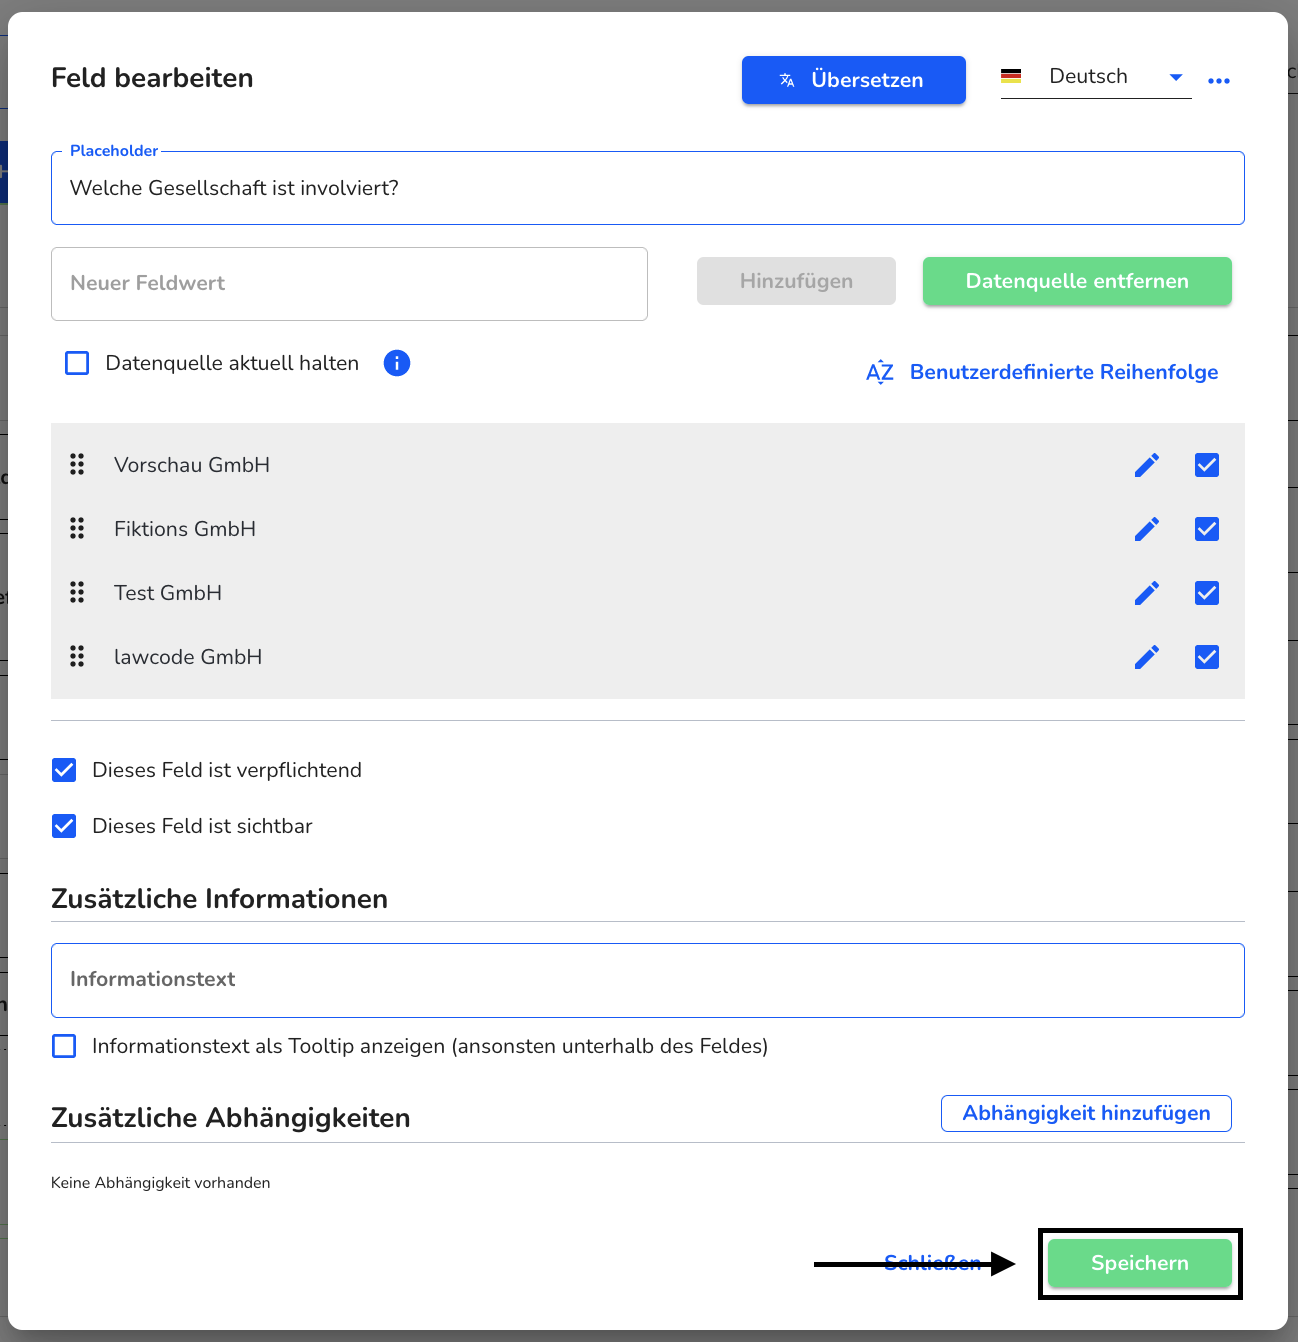Click Datenquelle entfernen button
The width and height of the screenshot is (1298, 1342).
pos(1077,281)
